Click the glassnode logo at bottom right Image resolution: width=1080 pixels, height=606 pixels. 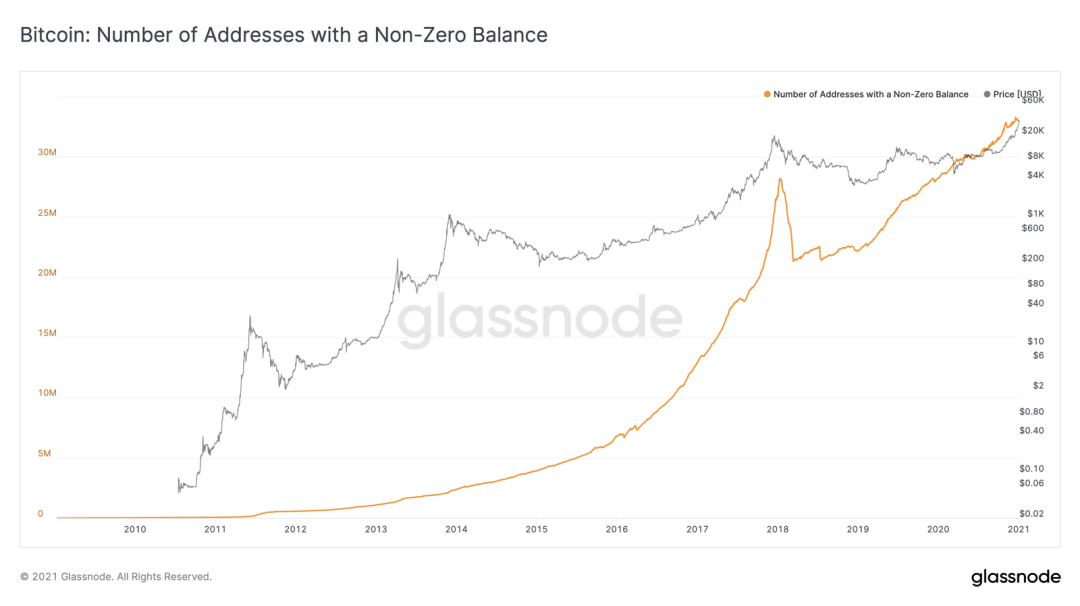(1016, 577)
